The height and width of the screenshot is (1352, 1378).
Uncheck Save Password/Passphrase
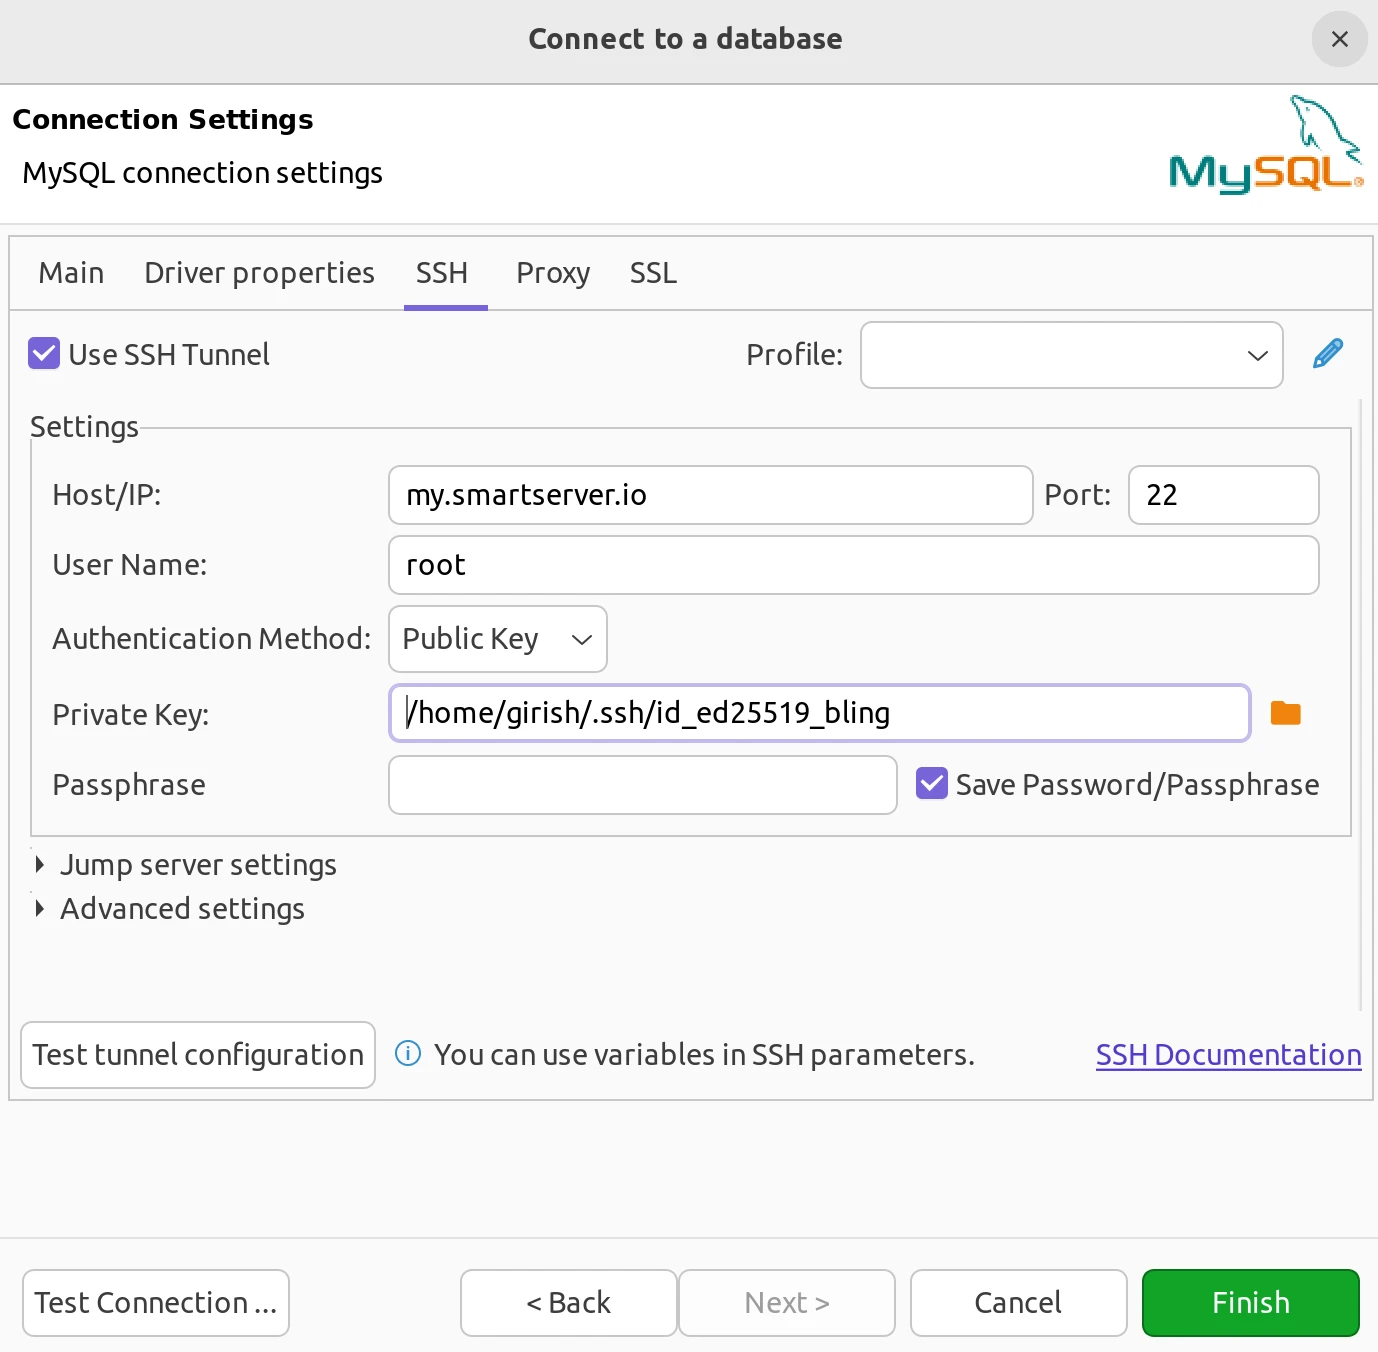930,784
